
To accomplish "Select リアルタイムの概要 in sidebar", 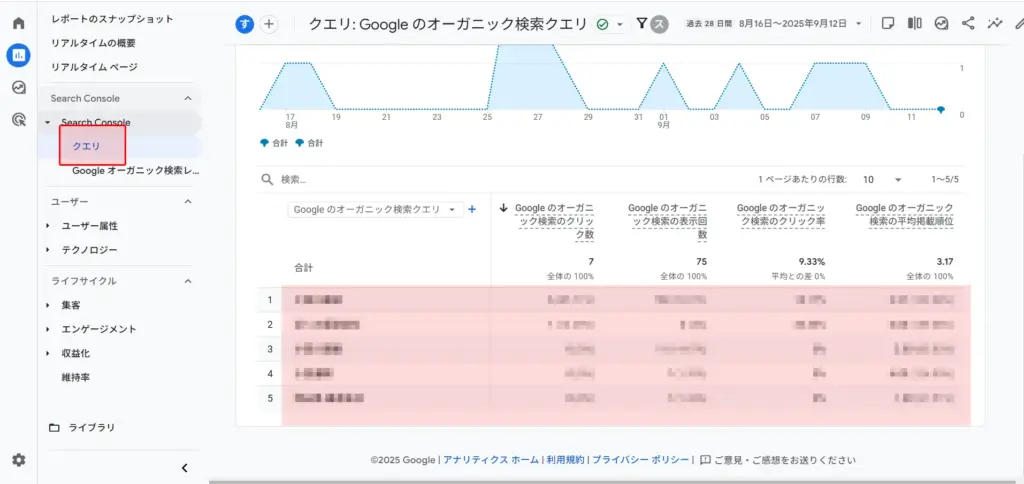I will tap(93, 43).
